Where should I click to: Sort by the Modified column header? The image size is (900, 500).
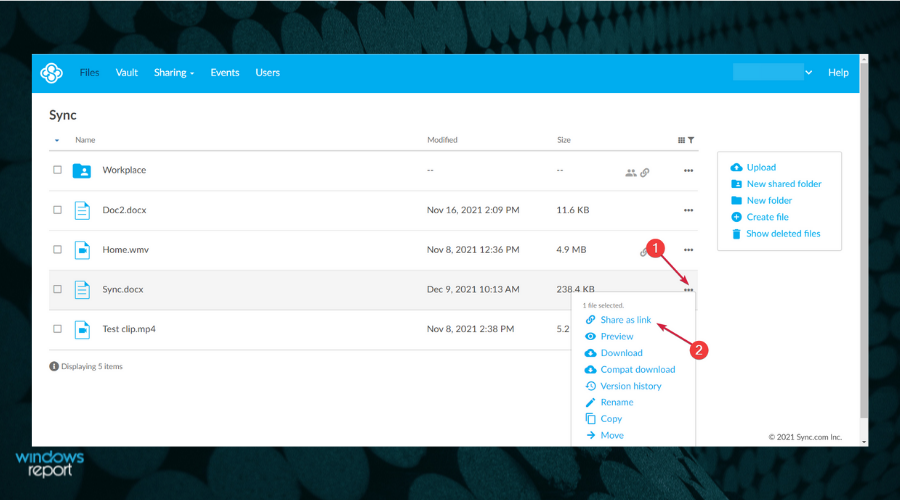[442, 140]
